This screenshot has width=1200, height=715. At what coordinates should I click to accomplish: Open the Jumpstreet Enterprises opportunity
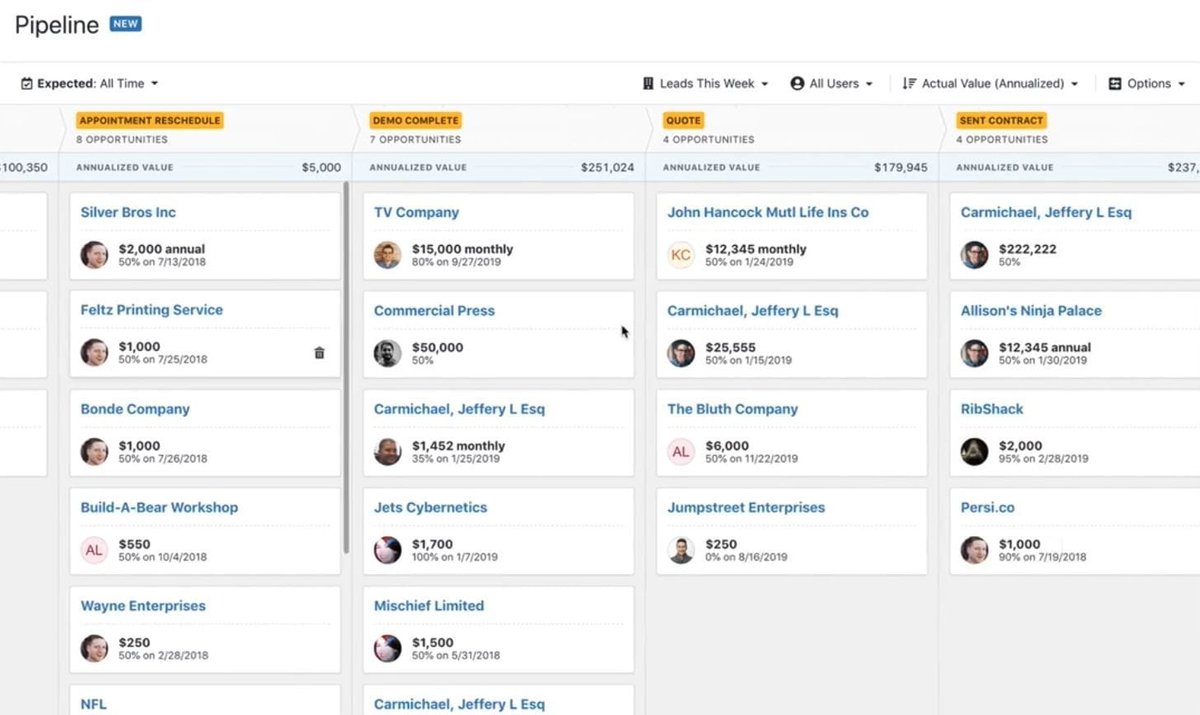[746, 507]
